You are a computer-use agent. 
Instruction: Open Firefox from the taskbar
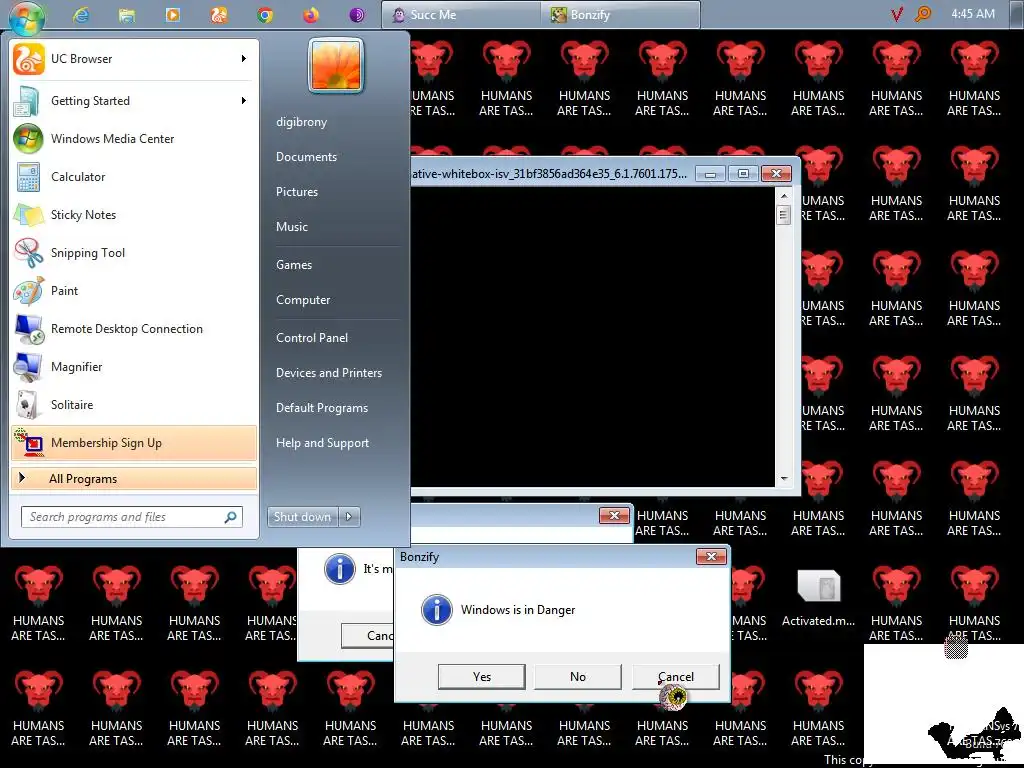pos(311,14)
